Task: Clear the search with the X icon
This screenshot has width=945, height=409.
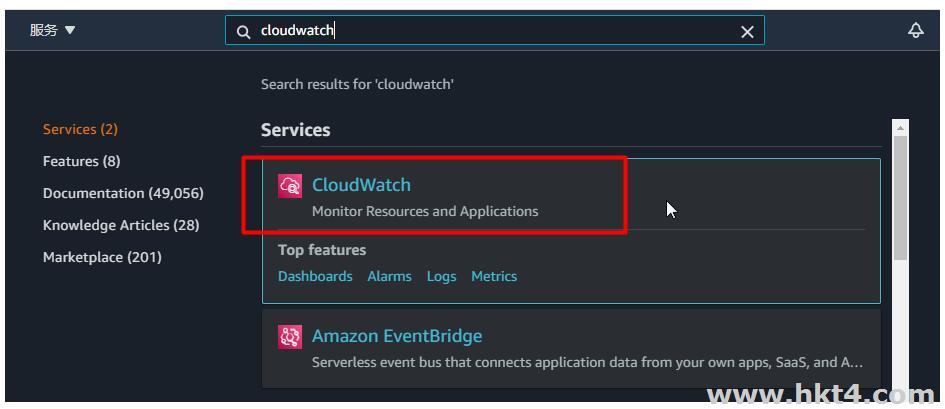Action: (747, 32)
